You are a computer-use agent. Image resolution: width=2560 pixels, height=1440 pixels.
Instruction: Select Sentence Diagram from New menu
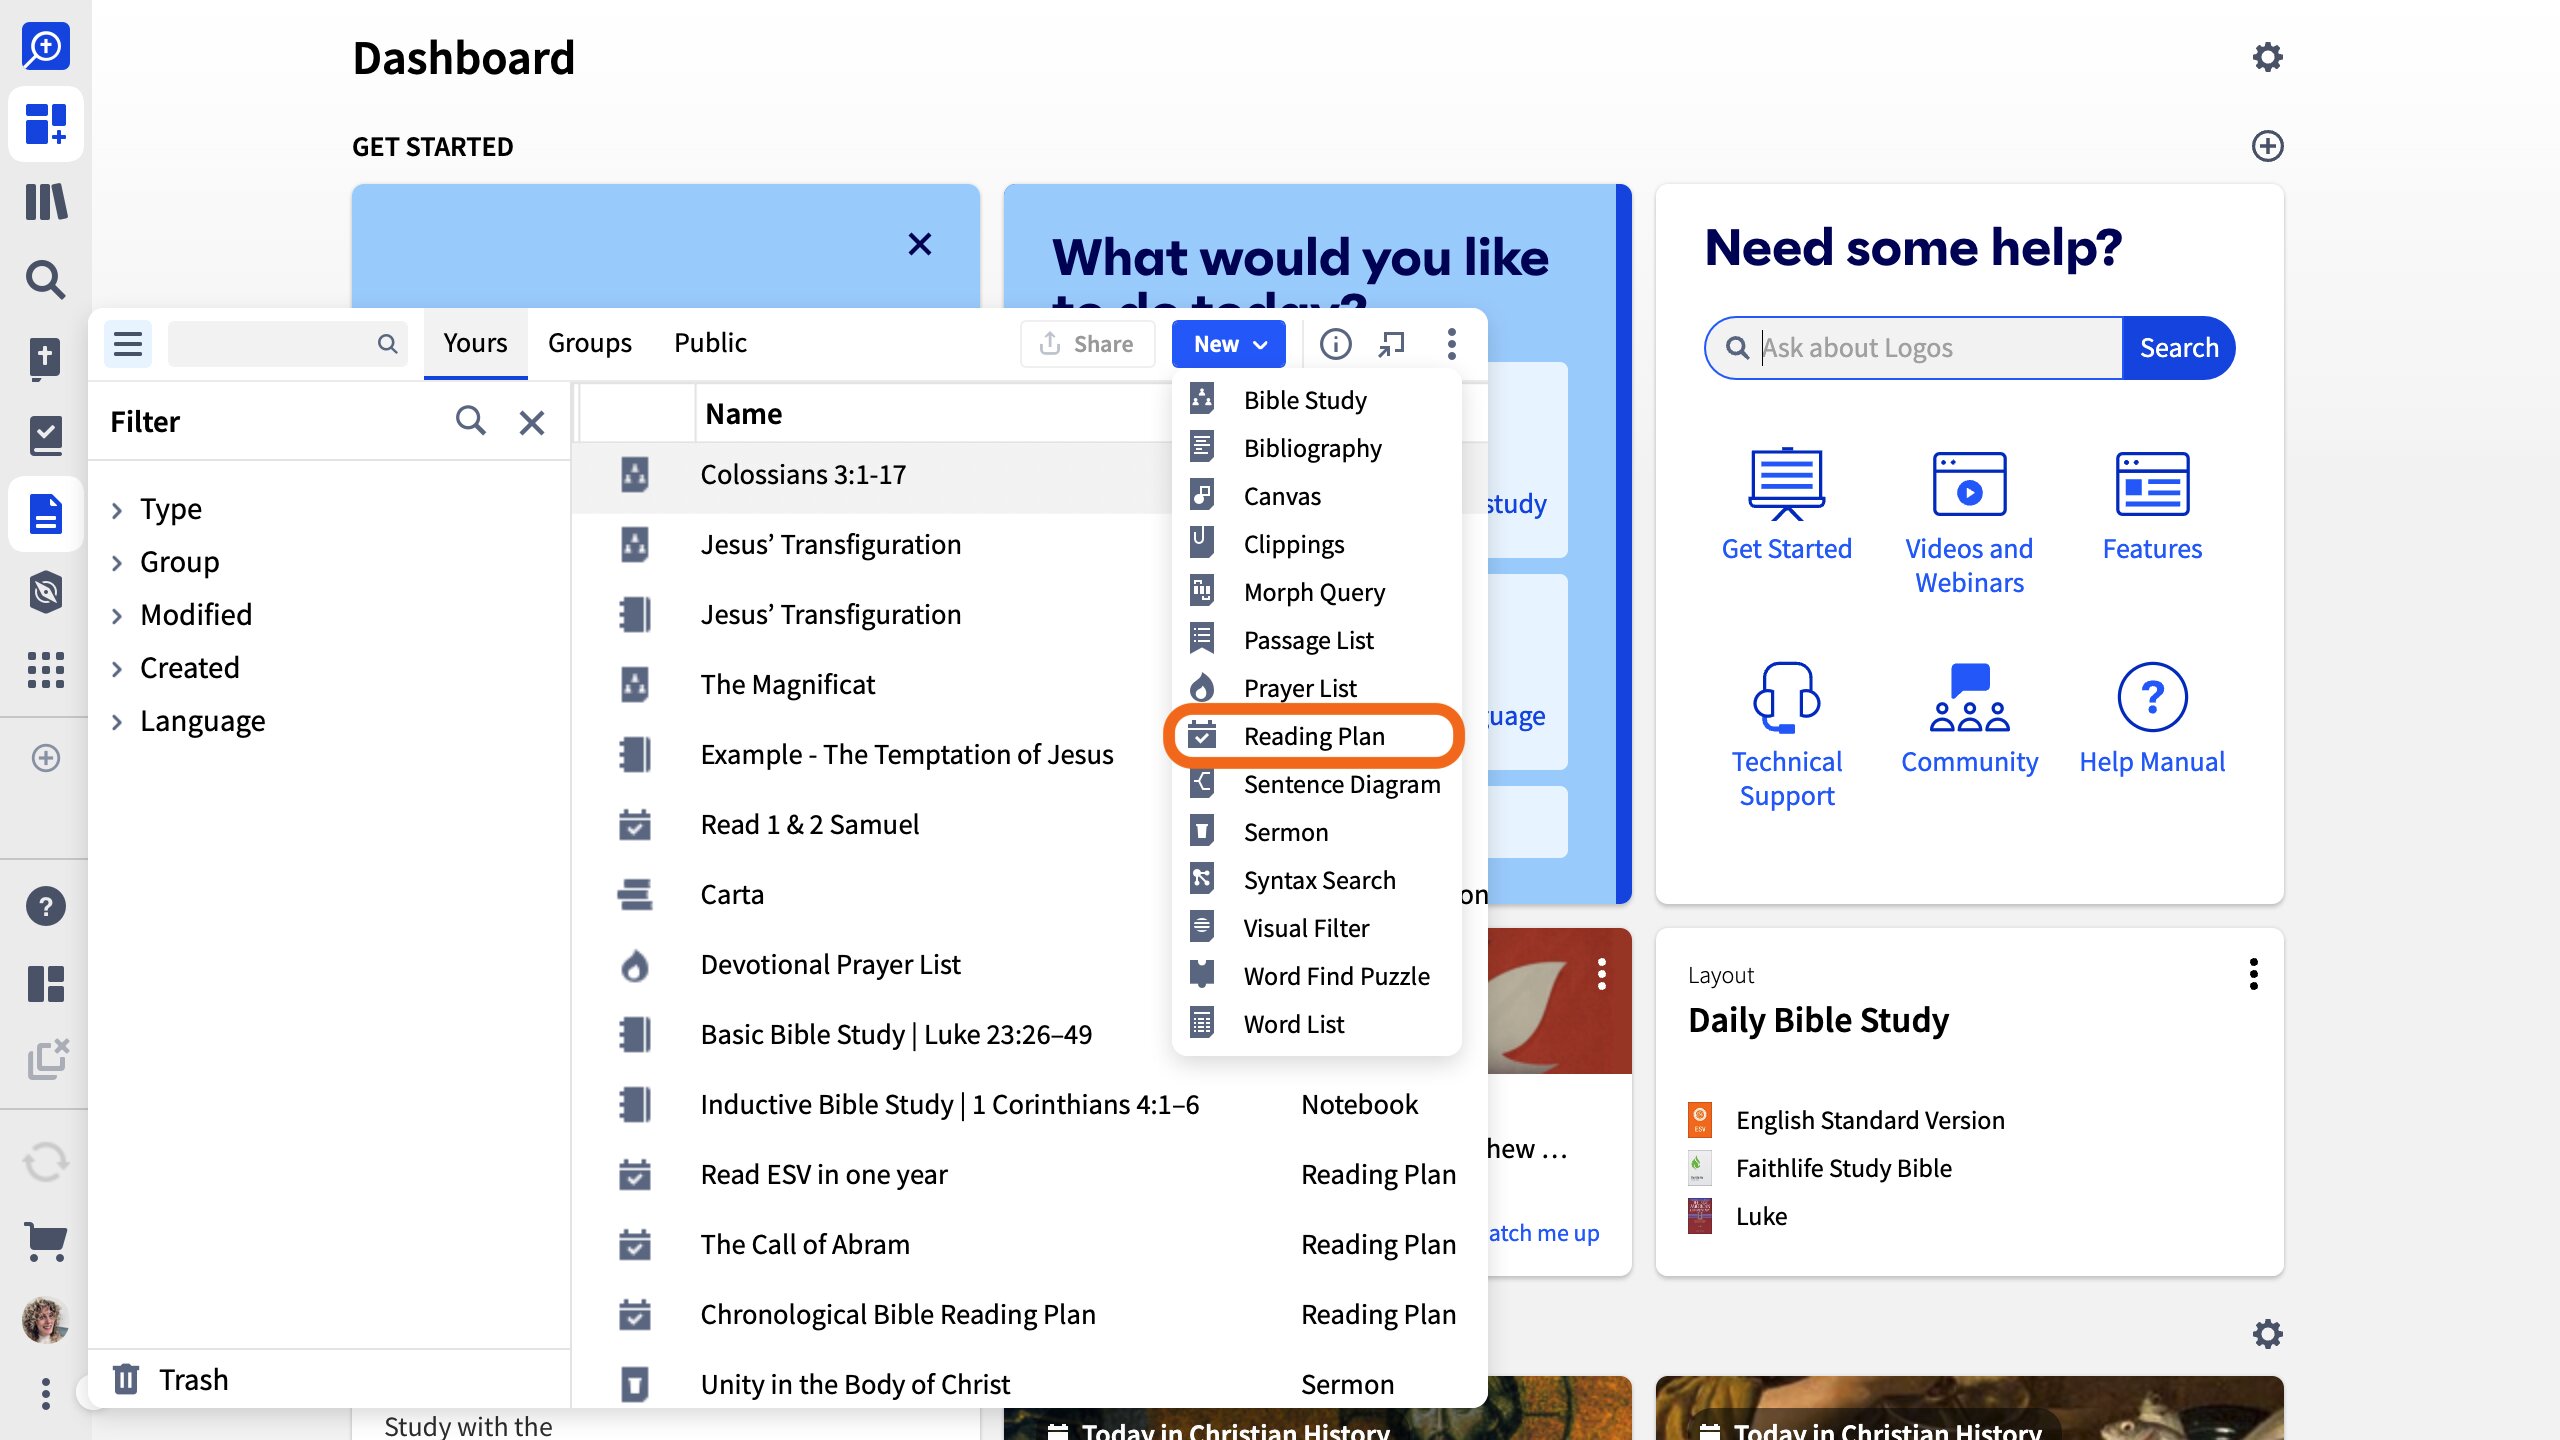point(1315,784)
